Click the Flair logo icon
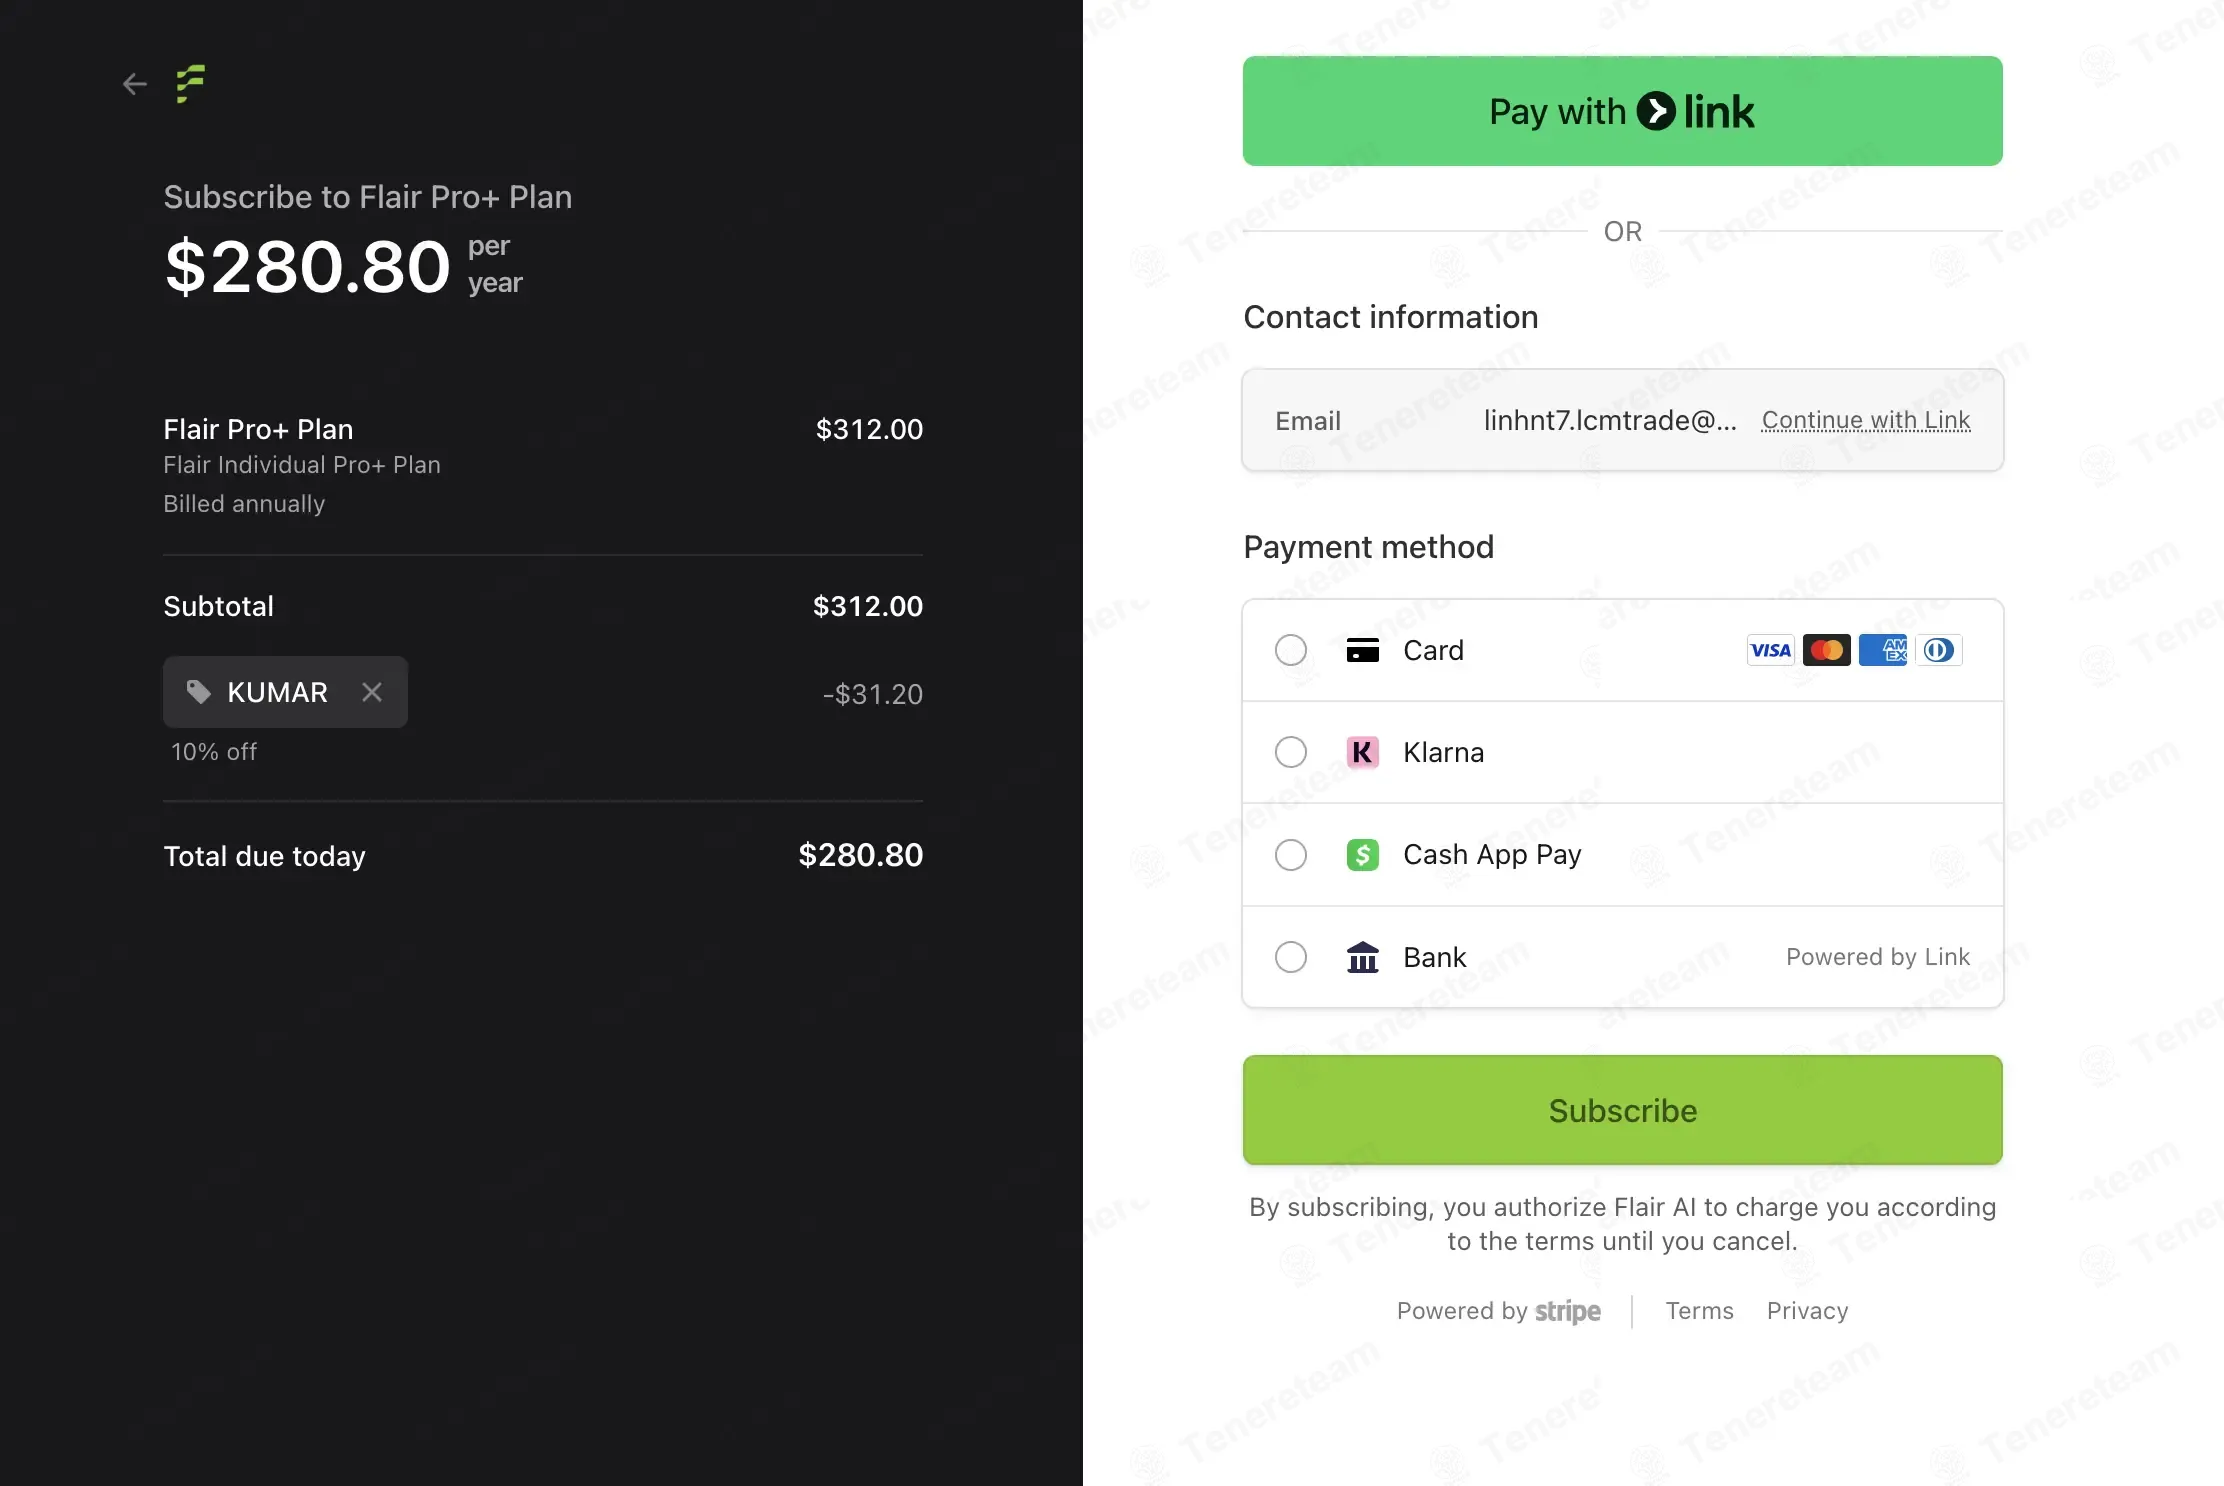Image resolution: width=2224 pixels, height=1486 pixels. pyautogui.click(x=190, y=84)
